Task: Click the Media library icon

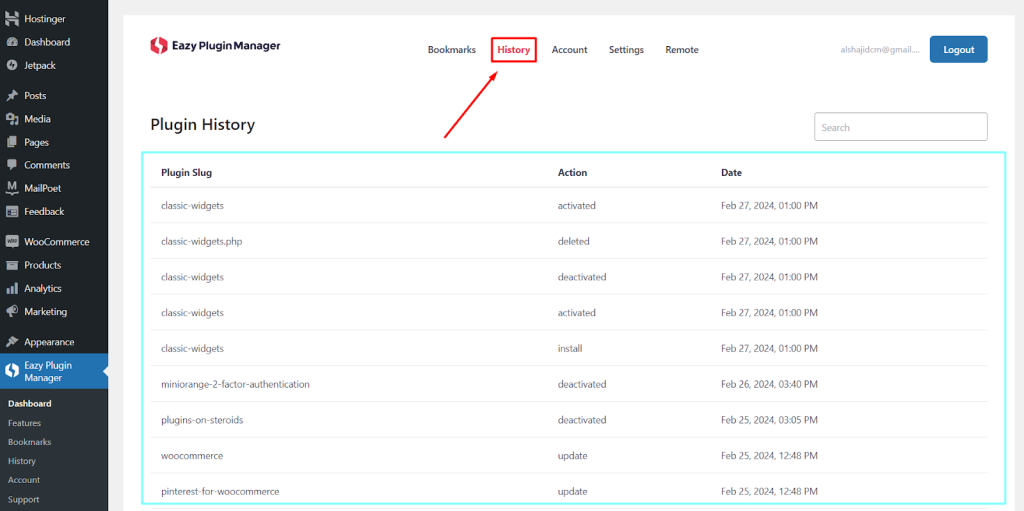Action: pyautogui.click(x=12, y=119)
